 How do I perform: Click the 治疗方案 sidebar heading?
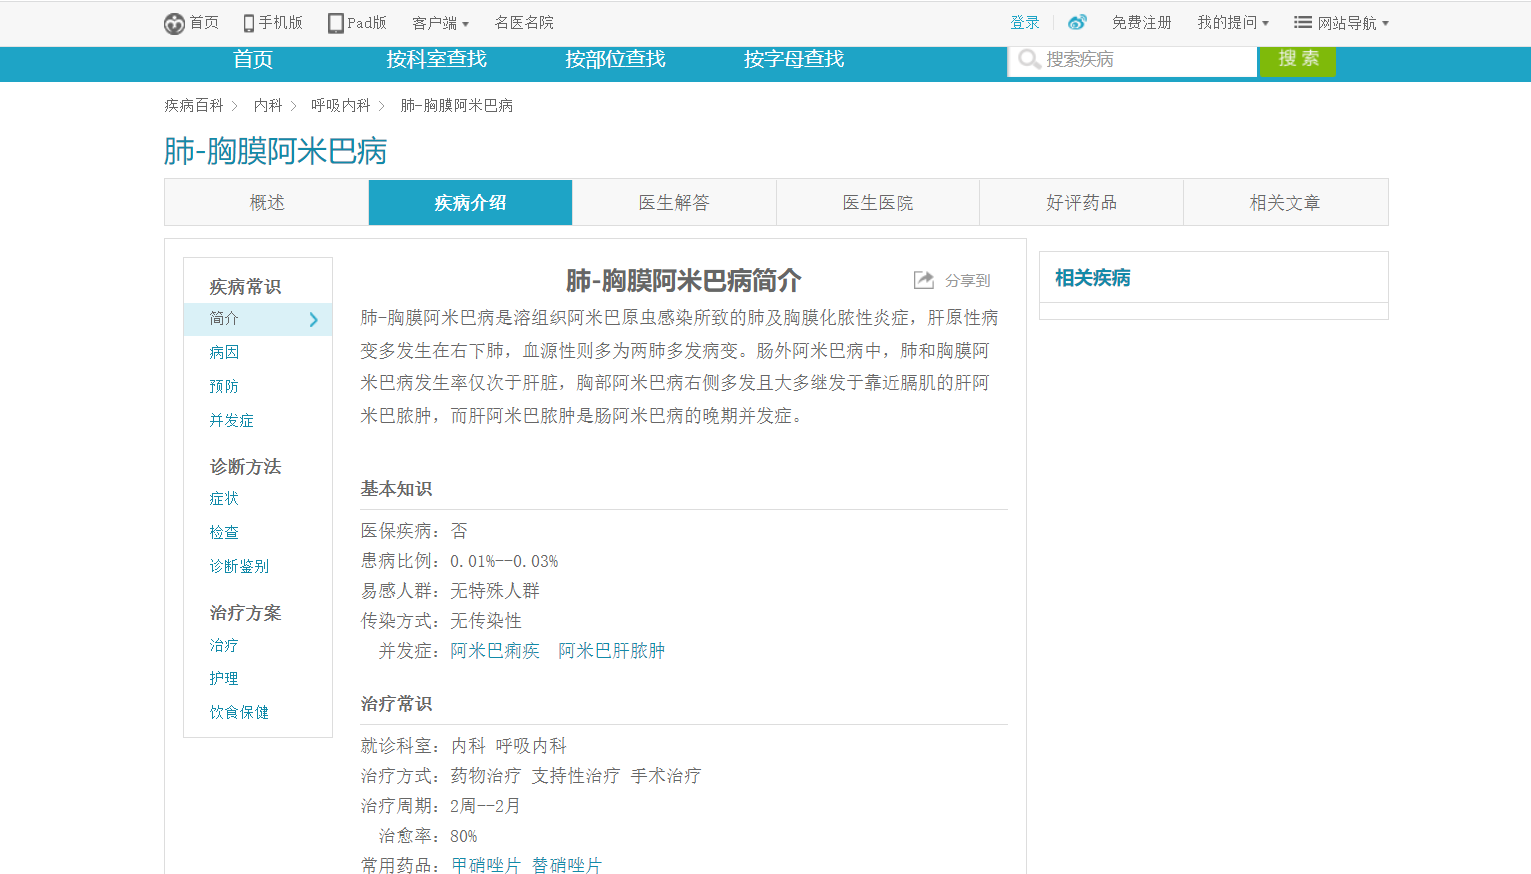(x=245, y=613)
